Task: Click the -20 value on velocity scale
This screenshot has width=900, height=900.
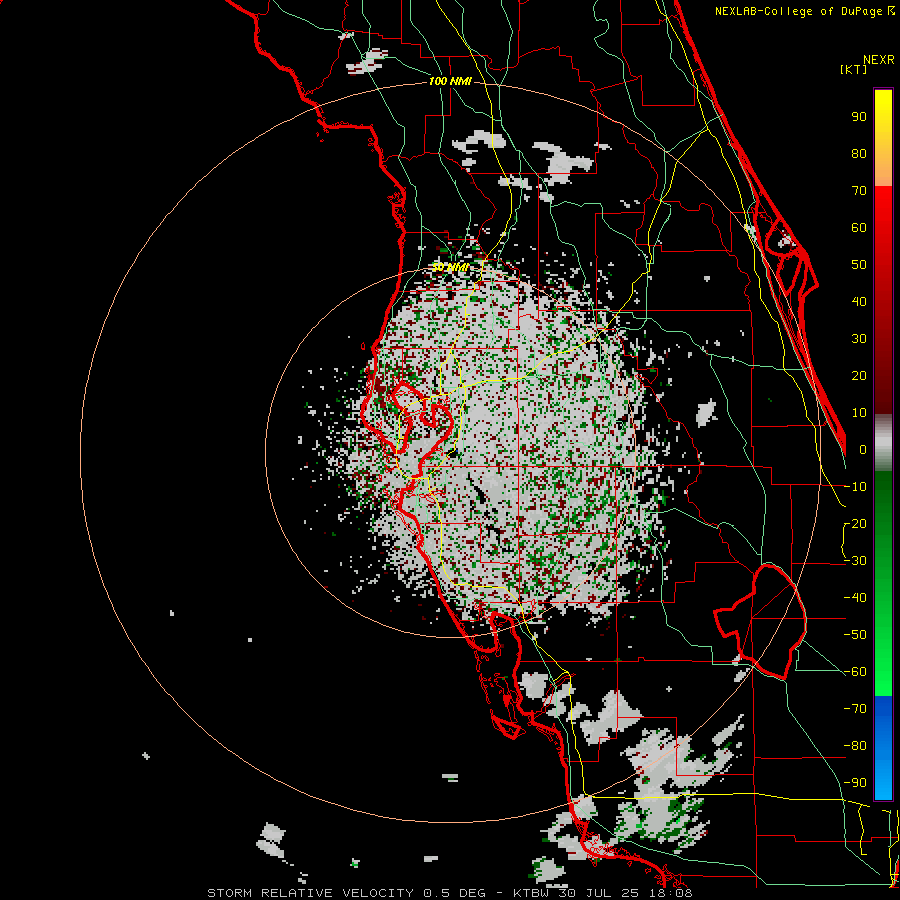Action: click(855, 523)
